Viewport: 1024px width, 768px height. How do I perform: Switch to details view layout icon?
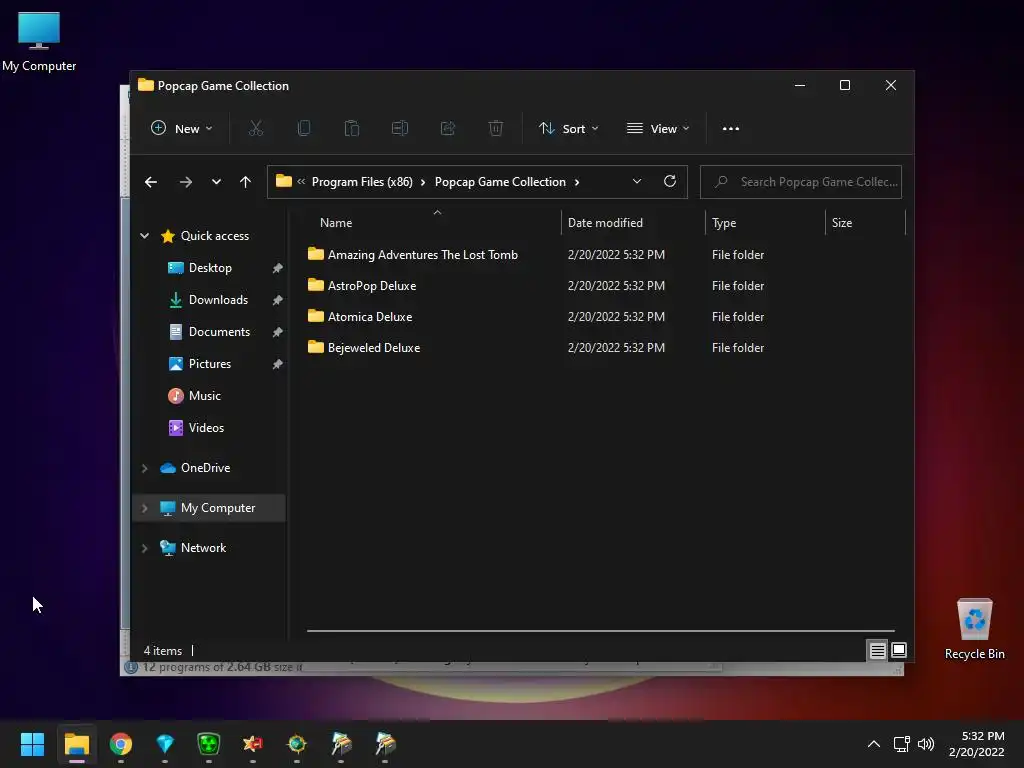877,650
